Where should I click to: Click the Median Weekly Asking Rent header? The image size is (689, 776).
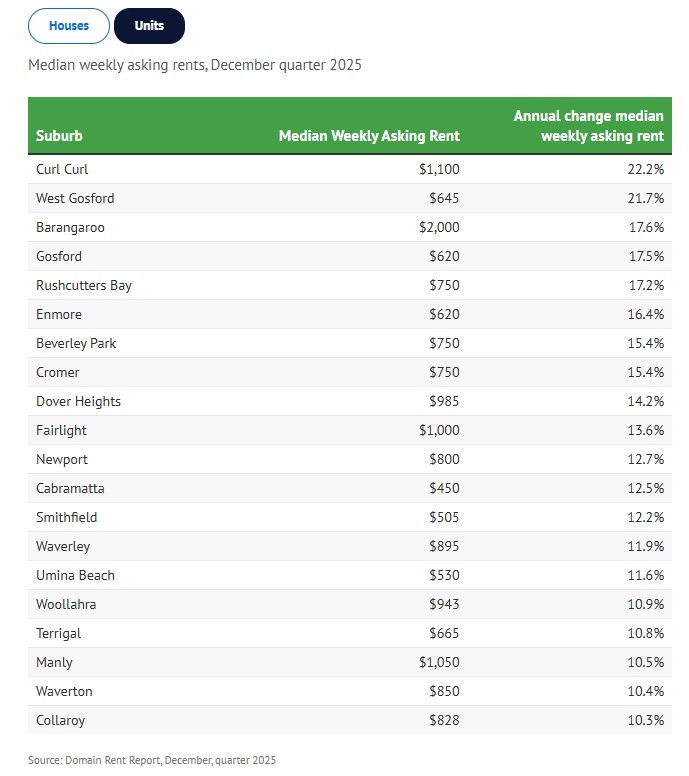click(x=369, y=136)
